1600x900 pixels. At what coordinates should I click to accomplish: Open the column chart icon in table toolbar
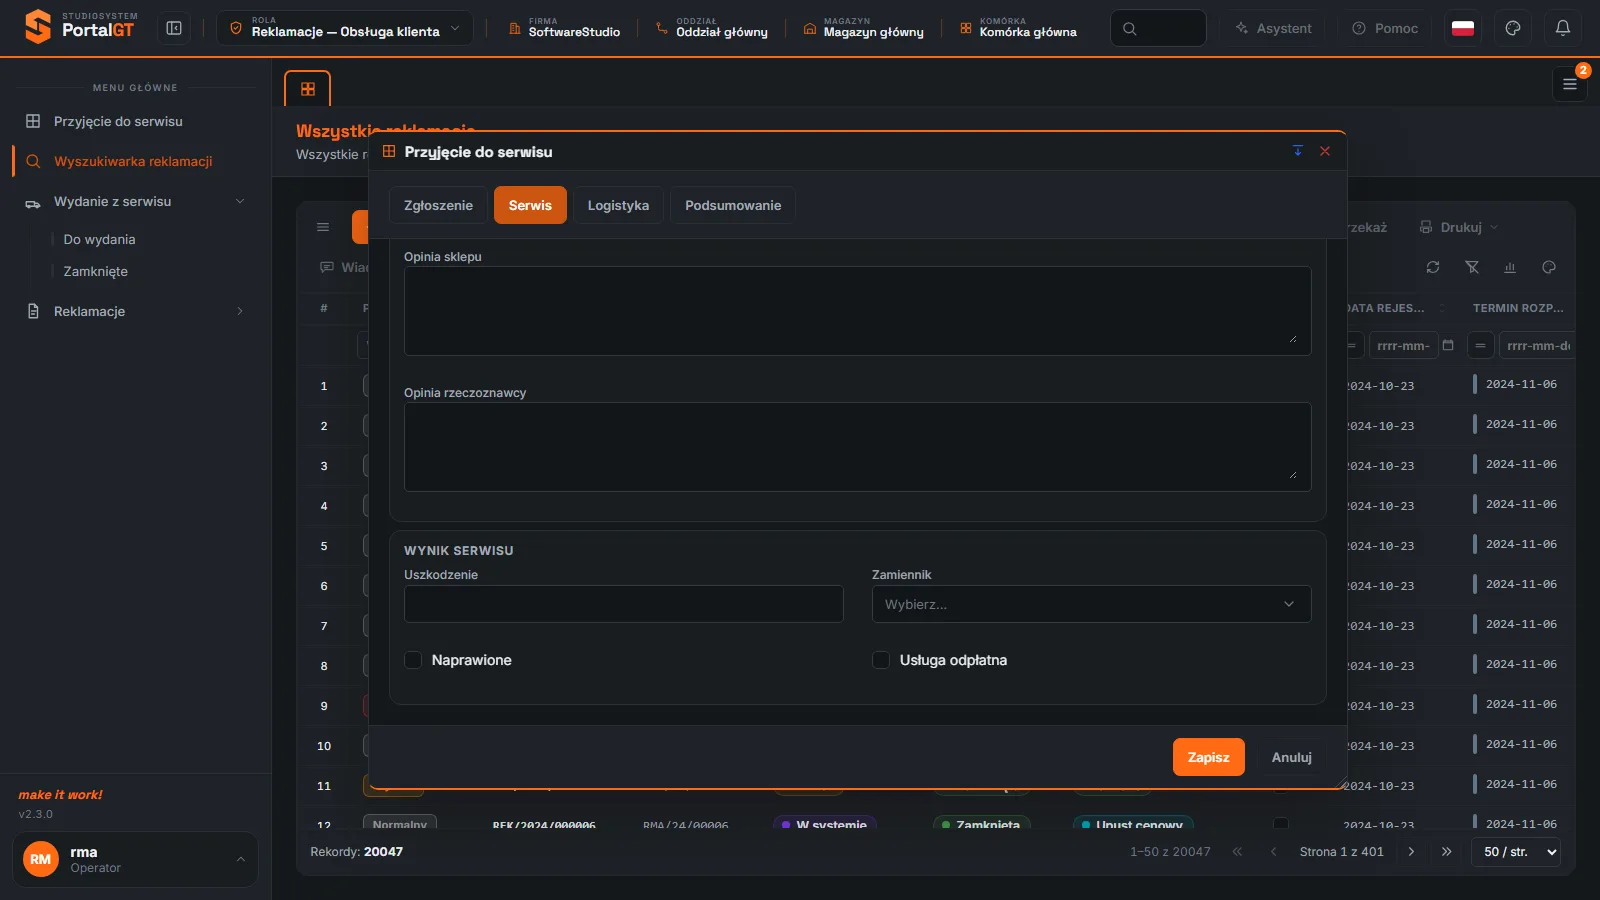(1510, 267)
